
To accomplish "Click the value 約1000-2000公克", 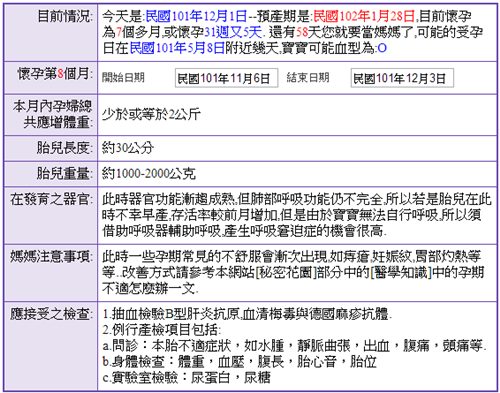I will pyautogui.click(x=149, y=173).
